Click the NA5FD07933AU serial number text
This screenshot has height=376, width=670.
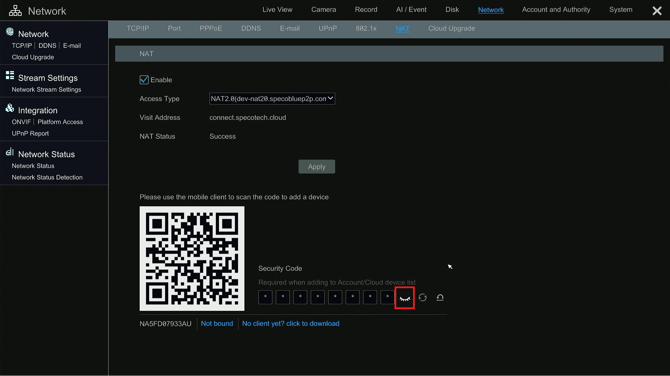(165, 324)
